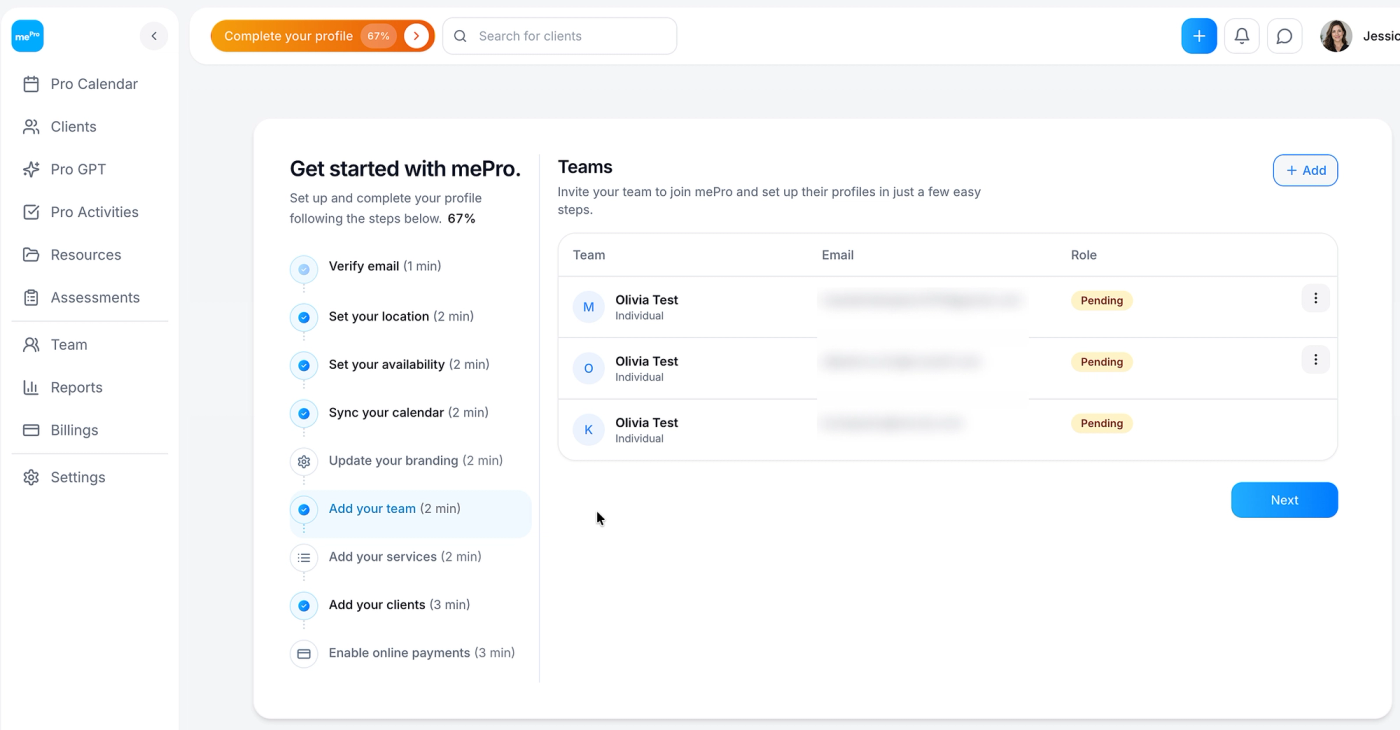The height and width of the screenshot is (730, 1400).
Task: Click the Complete your profile arrow icon
Action: click(417, 36)
